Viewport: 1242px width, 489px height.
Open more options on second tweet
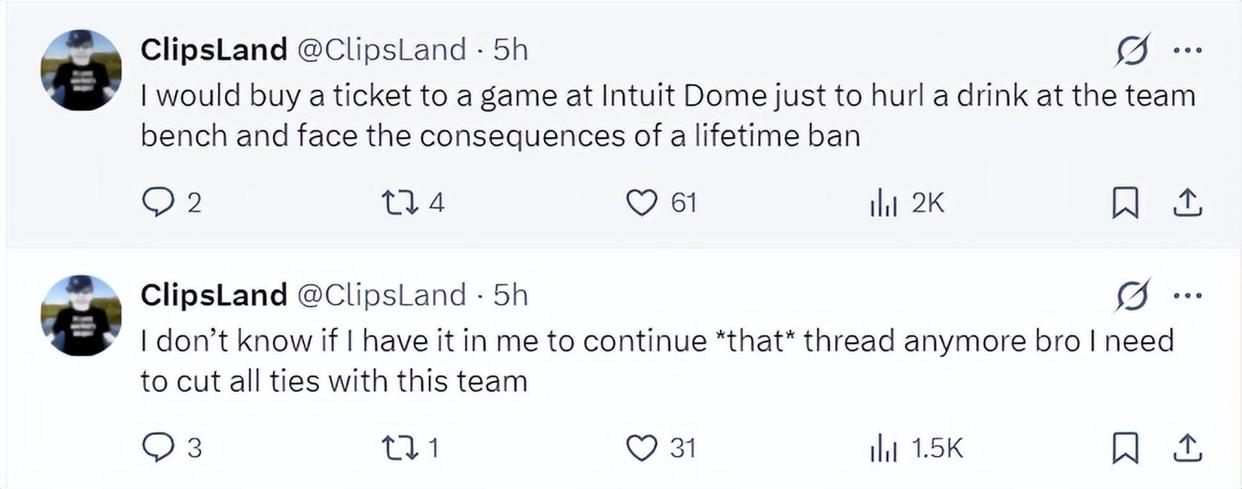tap(1188, 293)
